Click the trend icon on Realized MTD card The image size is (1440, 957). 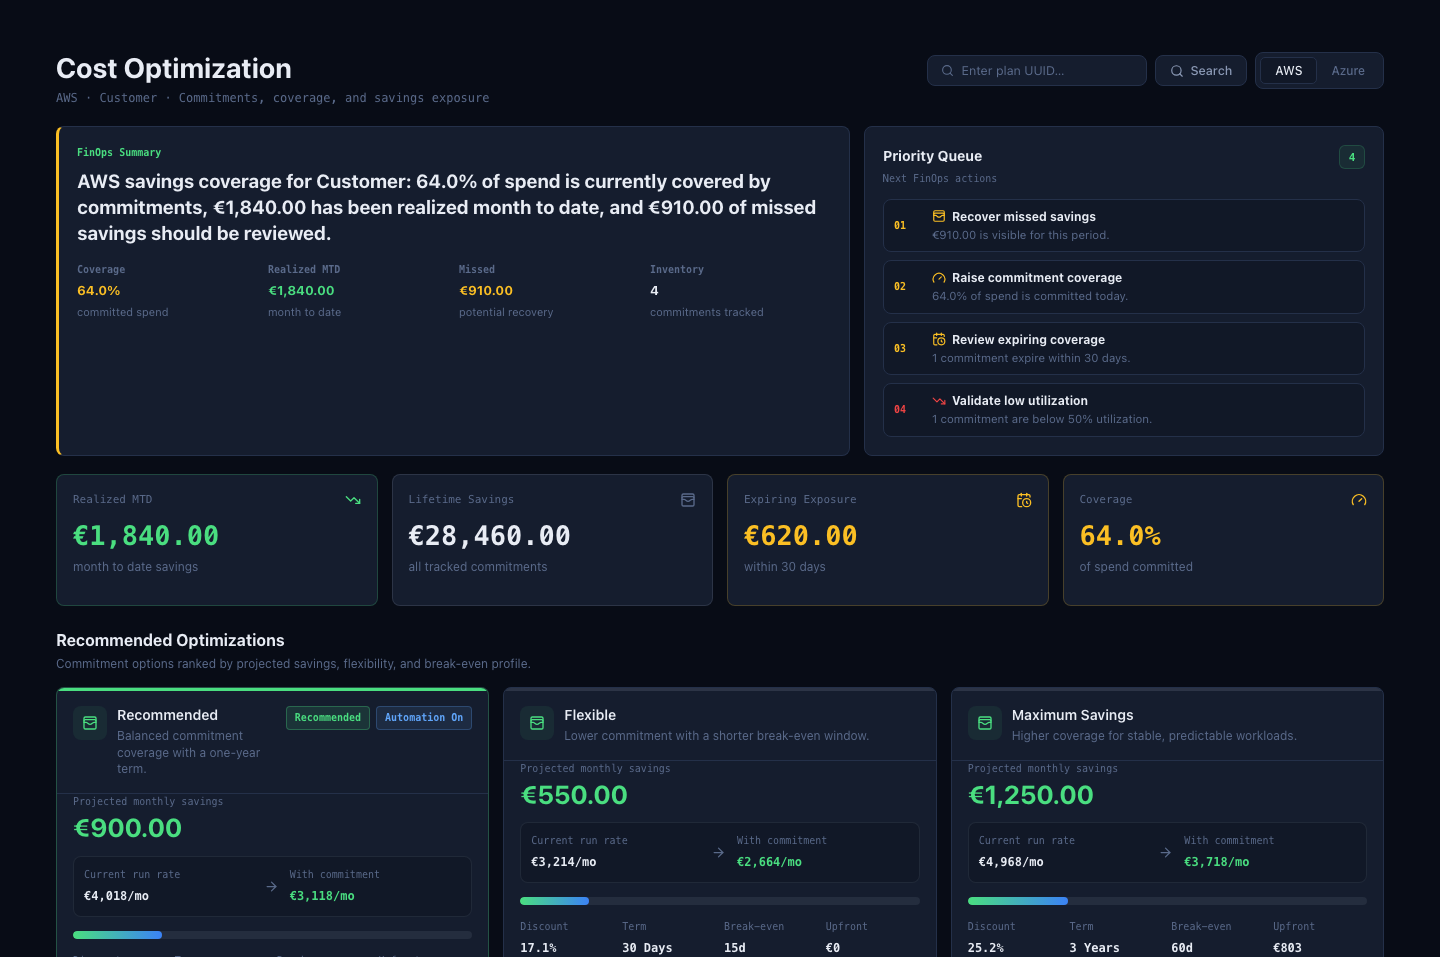[x=353, y=500]
